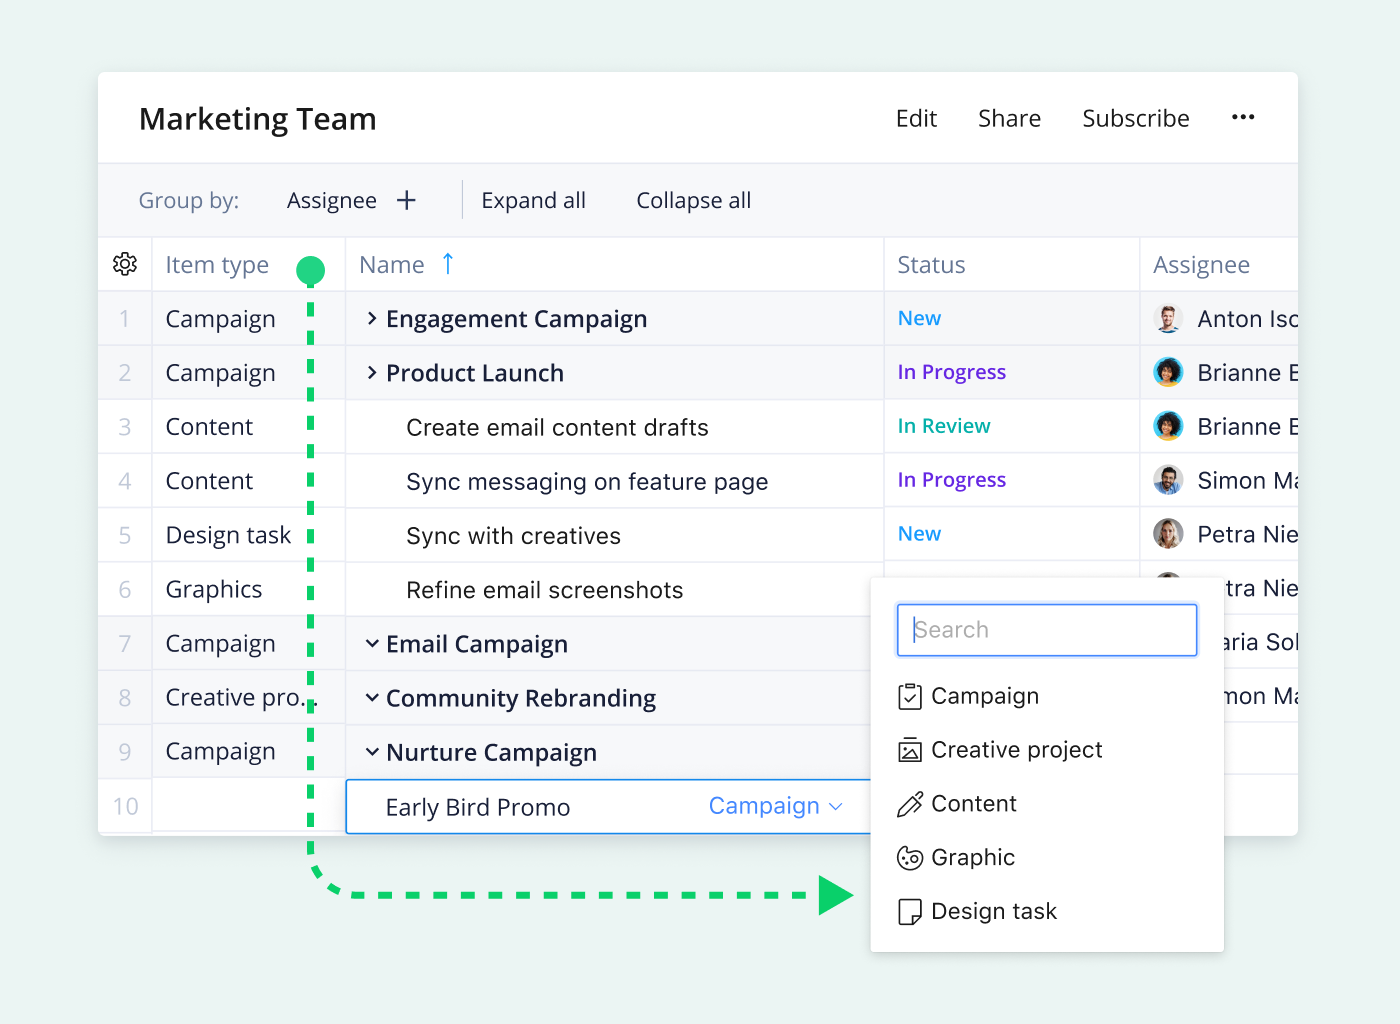1400x1024 pixels.
Task: Collapse the Community Rebranding row
Action: click(372, 698)
